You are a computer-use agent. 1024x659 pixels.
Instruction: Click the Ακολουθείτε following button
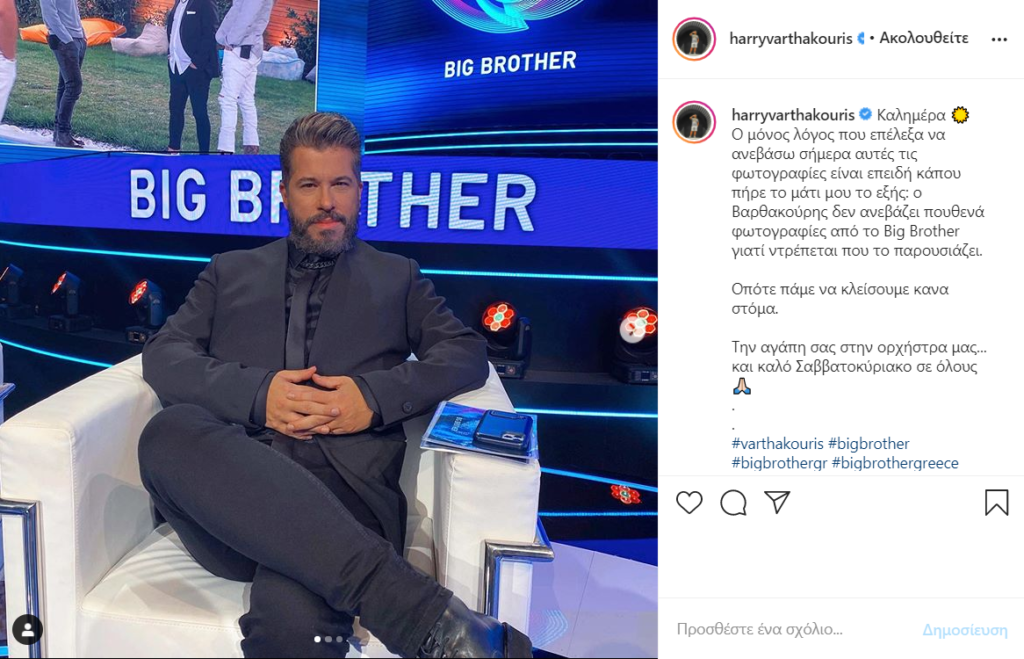coord(923,38)
